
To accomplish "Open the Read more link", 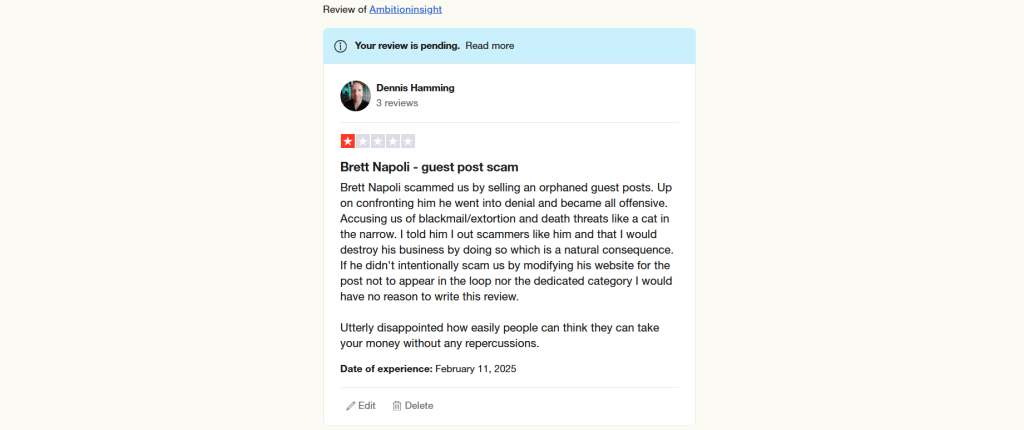I will click(x=490, y=46).
